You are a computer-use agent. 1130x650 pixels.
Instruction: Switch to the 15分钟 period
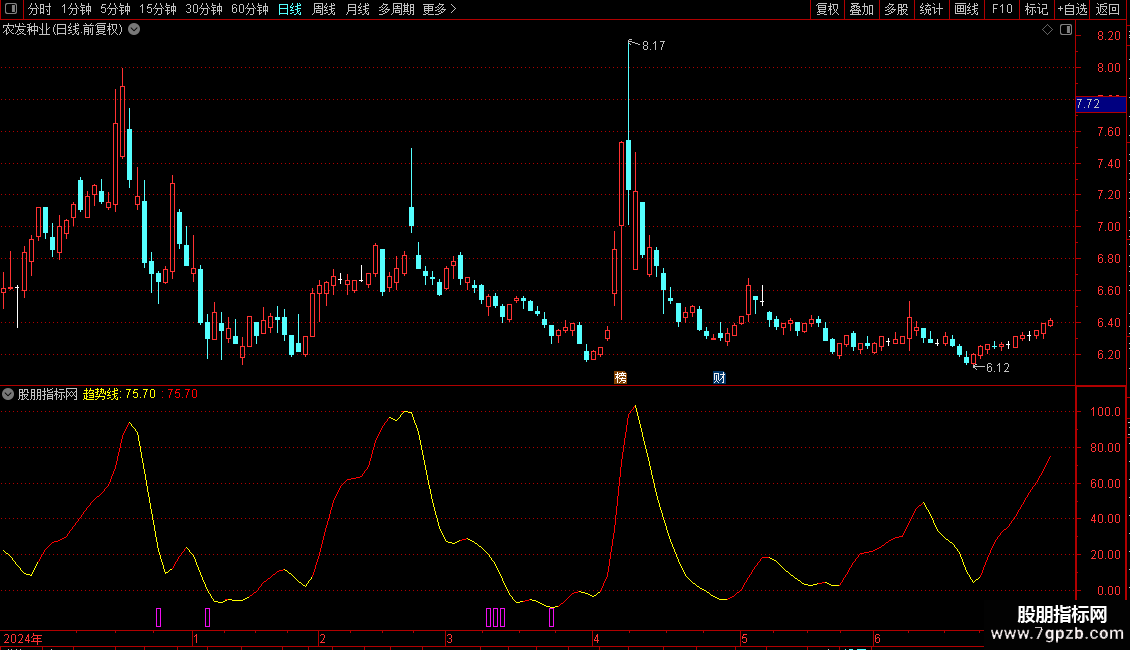[x=158, y=9]
